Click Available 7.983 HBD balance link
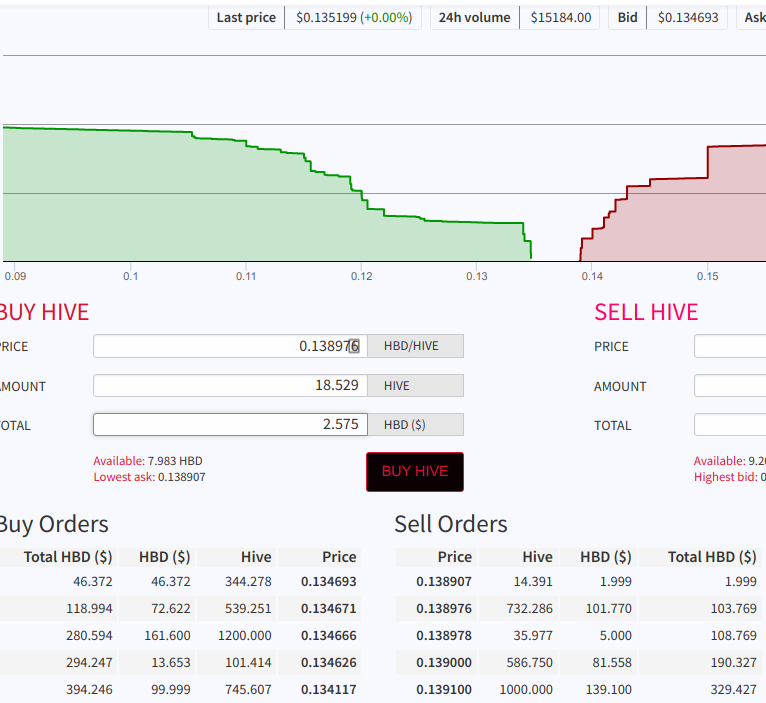The image size is (766, 703). 148,461
